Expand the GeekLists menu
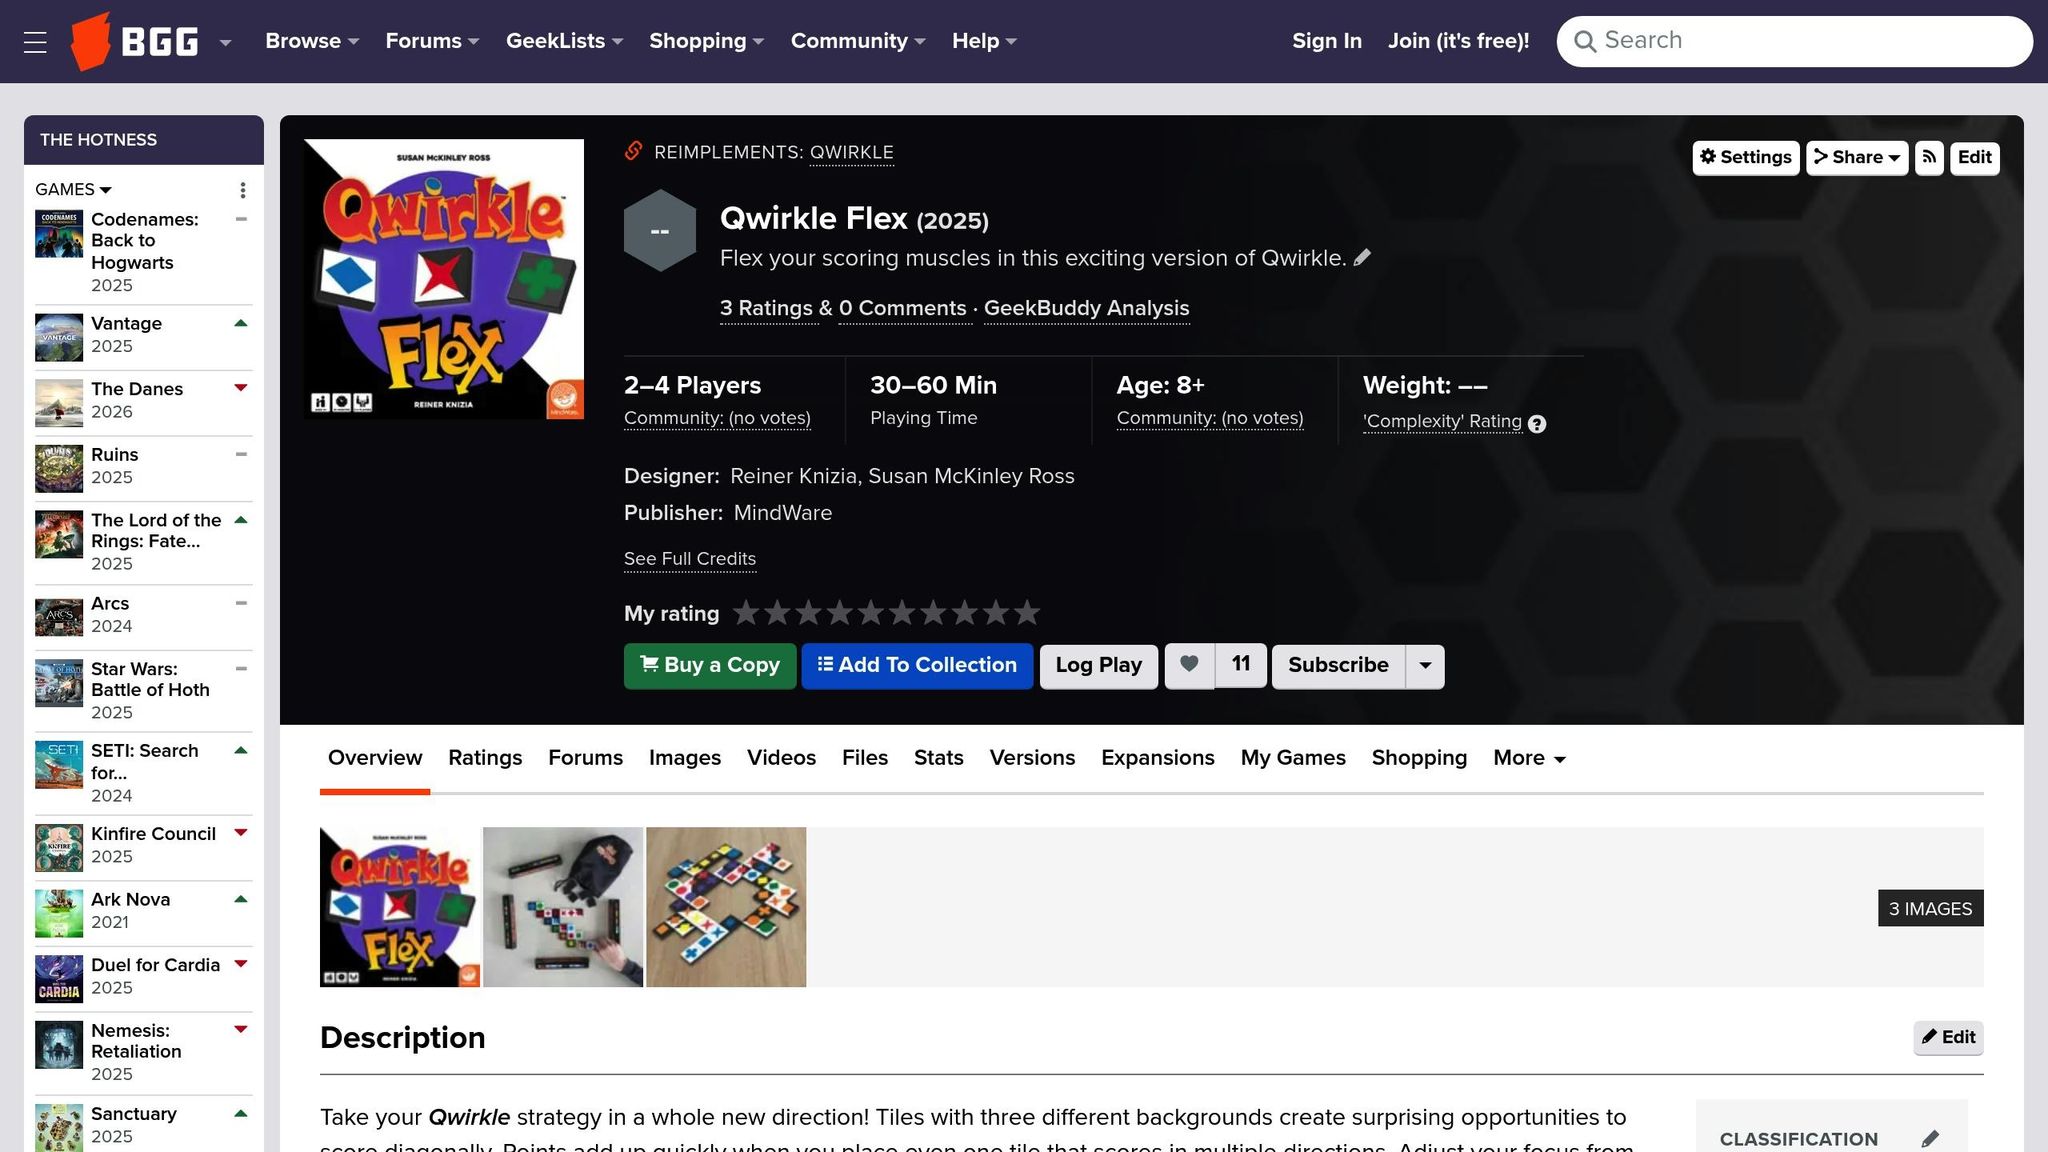This screenshot has height=1152, width=2048. coord(564,41)
